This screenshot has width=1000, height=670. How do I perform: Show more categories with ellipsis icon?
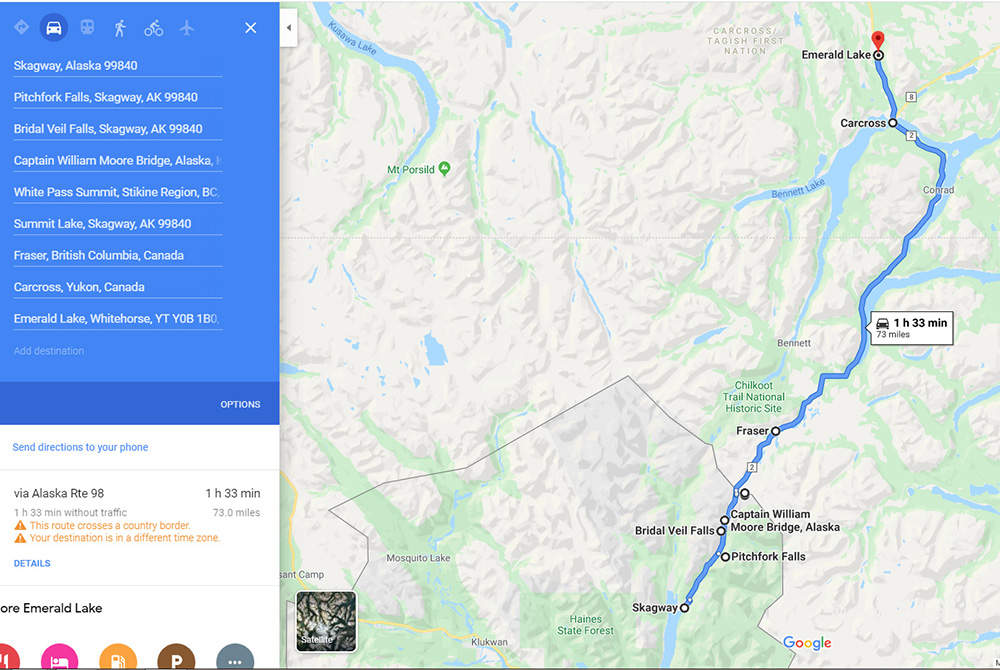click(x=235, y=657)
